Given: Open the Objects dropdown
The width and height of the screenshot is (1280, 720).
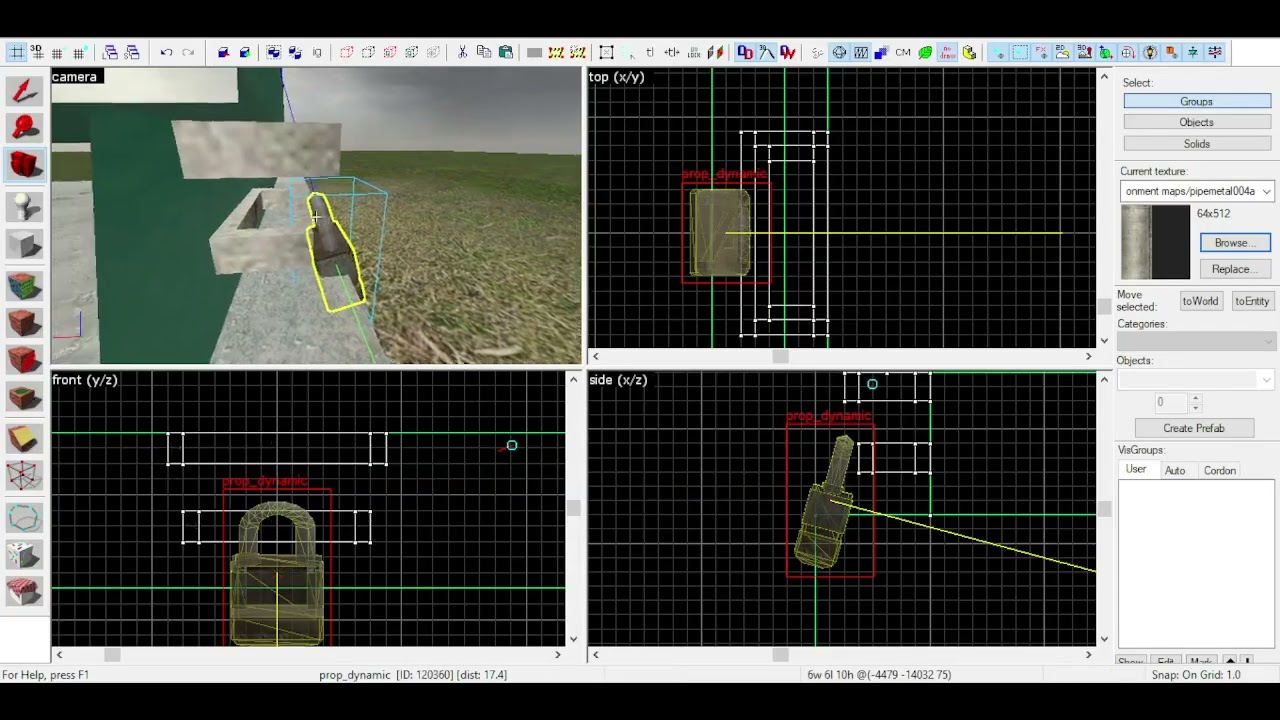Looking at the screenshot, I should 1197,379.
